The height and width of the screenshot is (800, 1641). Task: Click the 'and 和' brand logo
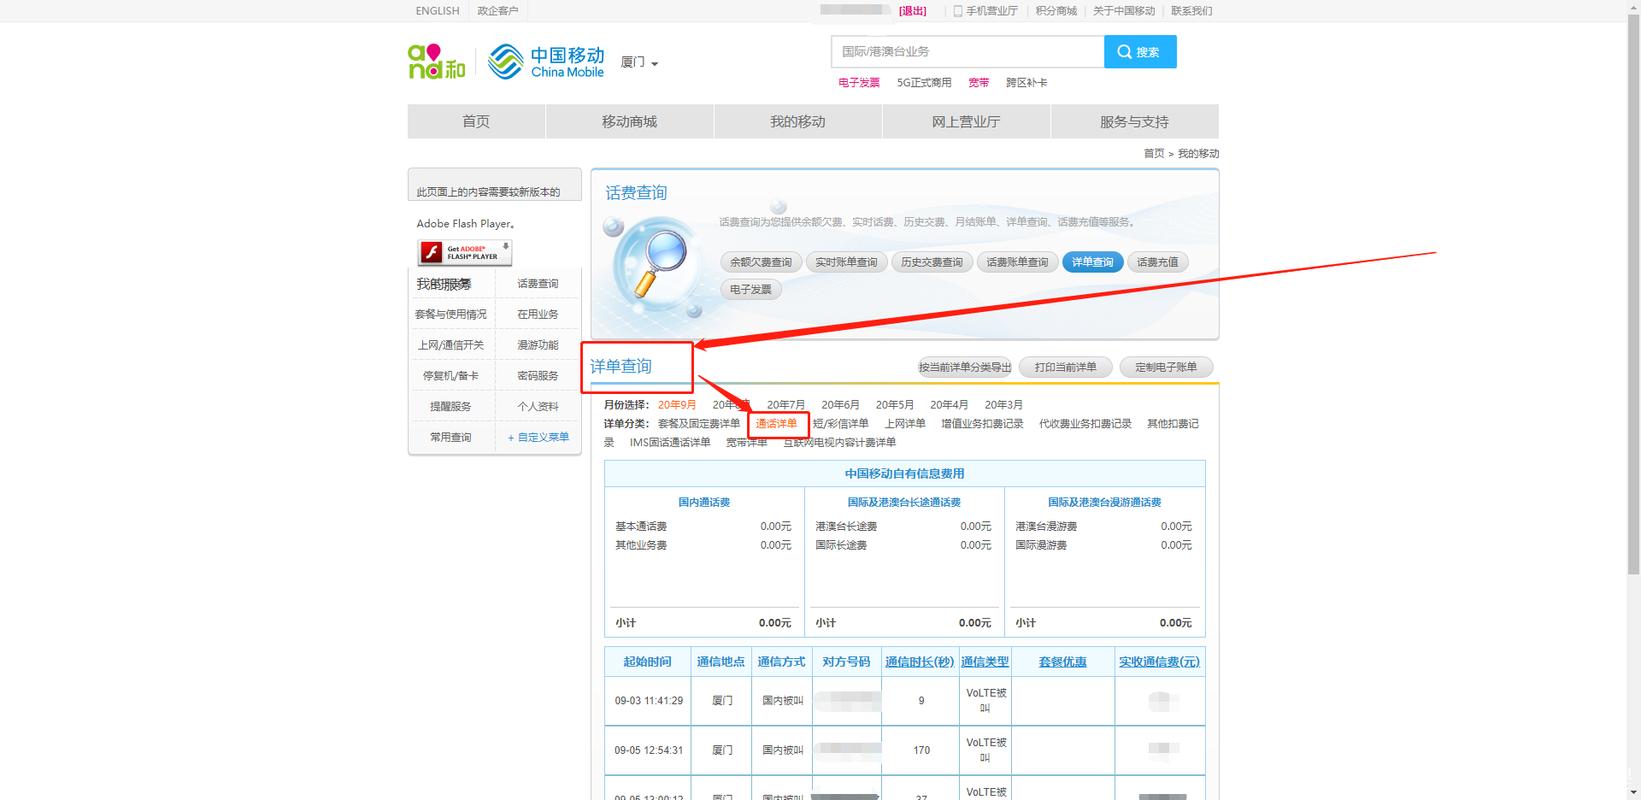click(x=437, y=62)
